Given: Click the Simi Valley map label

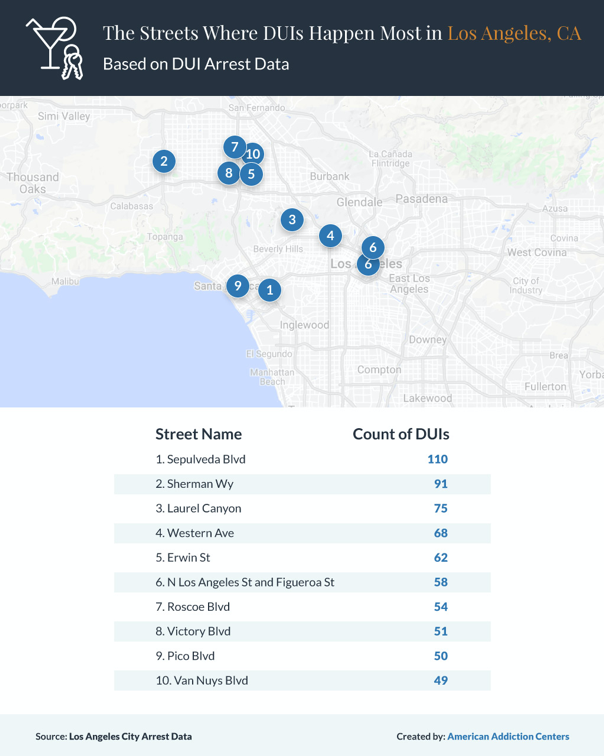Looking at the screenshot, I should point(64,116).
